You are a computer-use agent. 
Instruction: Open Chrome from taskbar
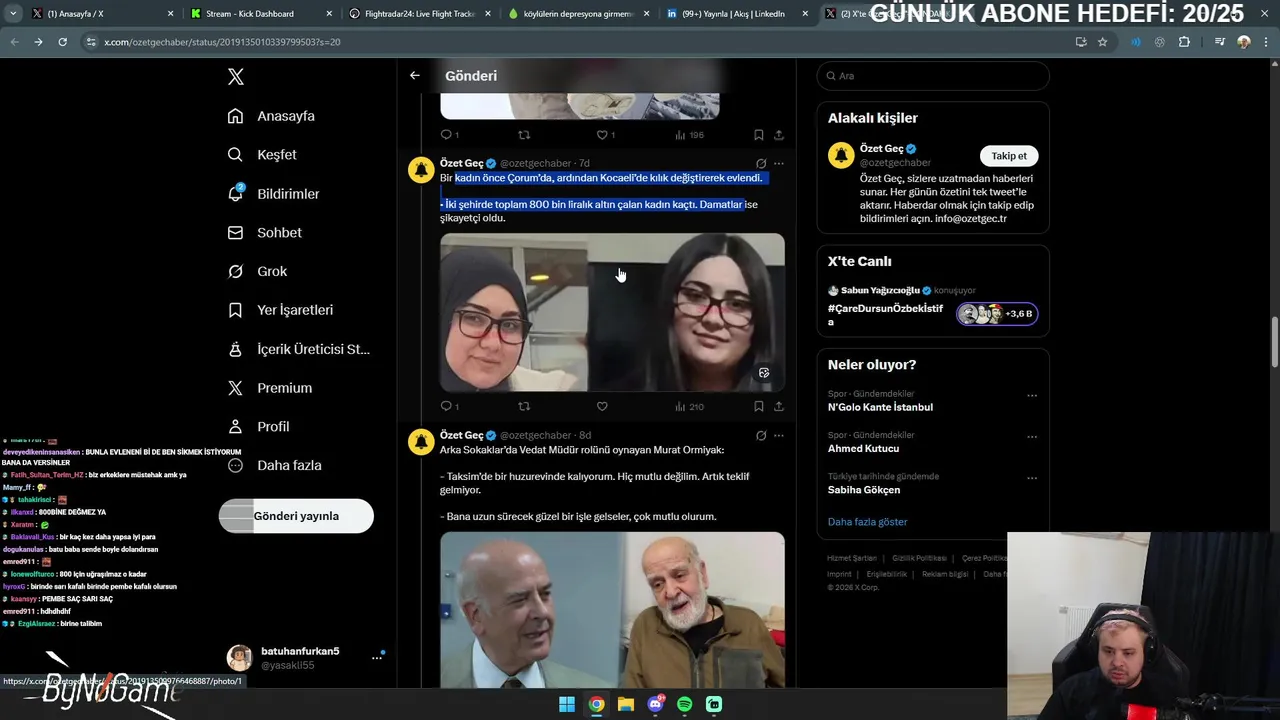[x=596, y=704]
